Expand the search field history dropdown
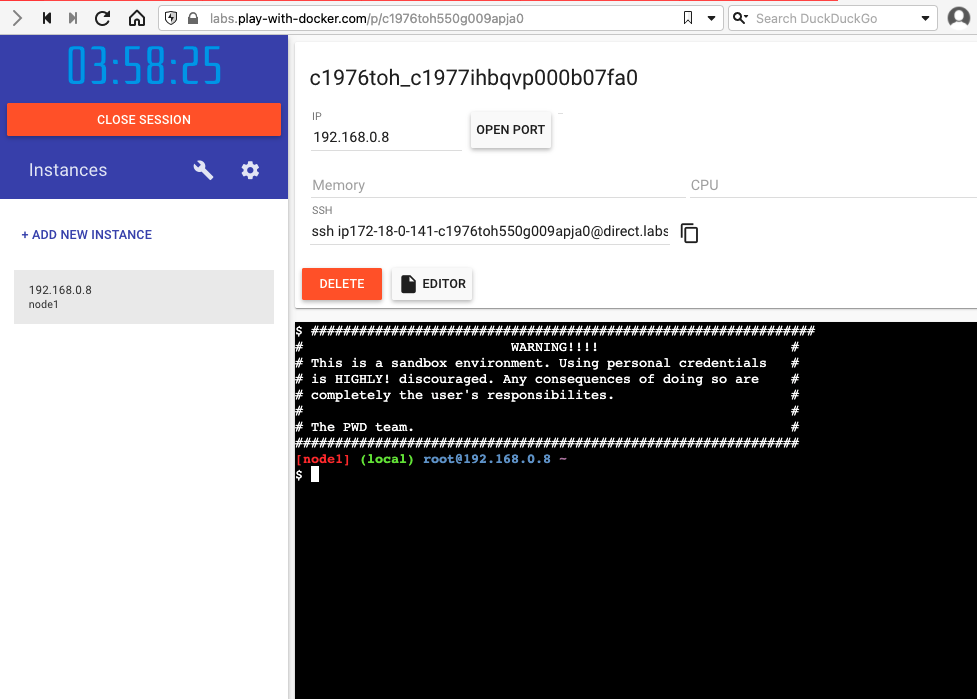 925,19
